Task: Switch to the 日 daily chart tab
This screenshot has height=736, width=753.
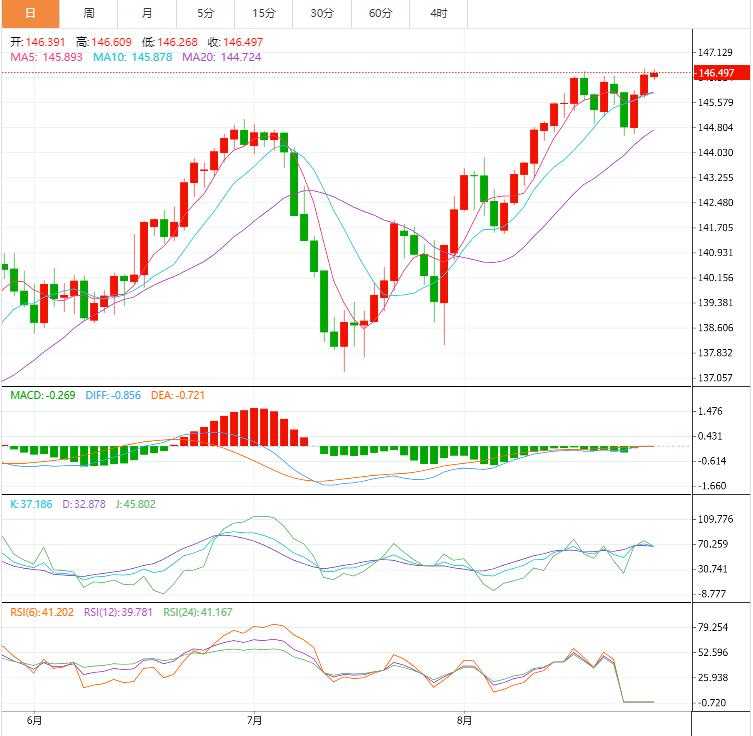Action: click(x=30, y=13)
